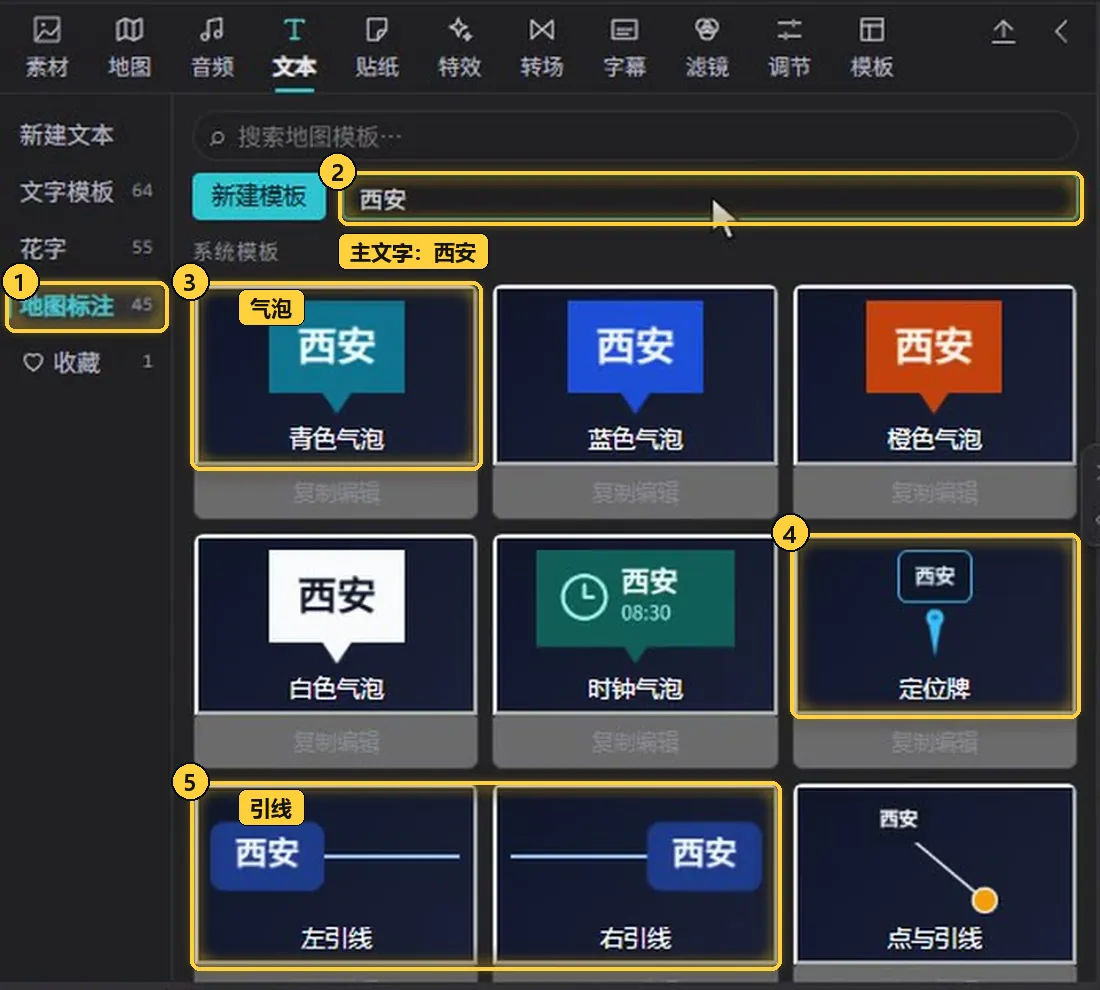This screenshot has width=1100, height=990.
Task: Open 收藏 favorites in sidebar
Action: point(87,362)
